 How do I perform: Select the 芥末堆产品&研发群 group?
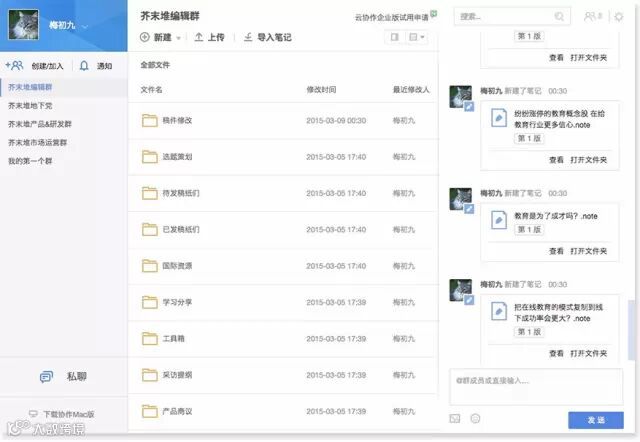(x=64, y=124)
